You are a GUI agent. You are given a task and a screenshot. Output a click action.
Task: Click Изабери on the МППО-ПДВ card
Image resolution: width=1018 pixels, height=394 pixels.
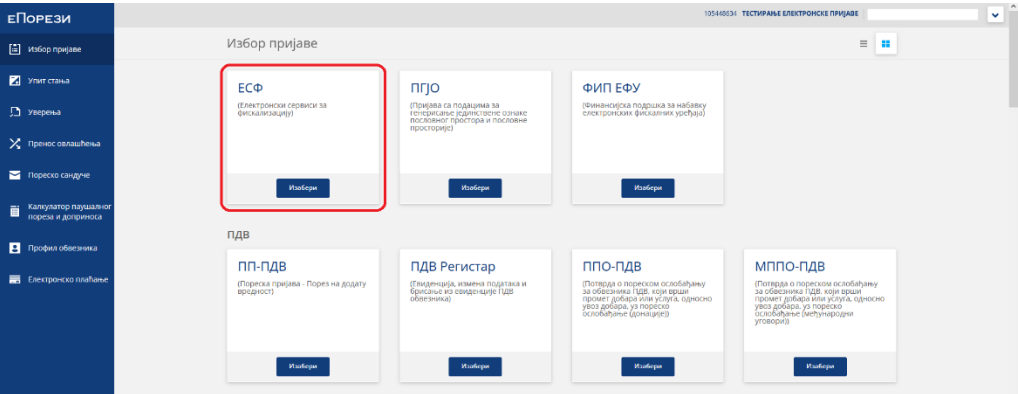point(820,366)
